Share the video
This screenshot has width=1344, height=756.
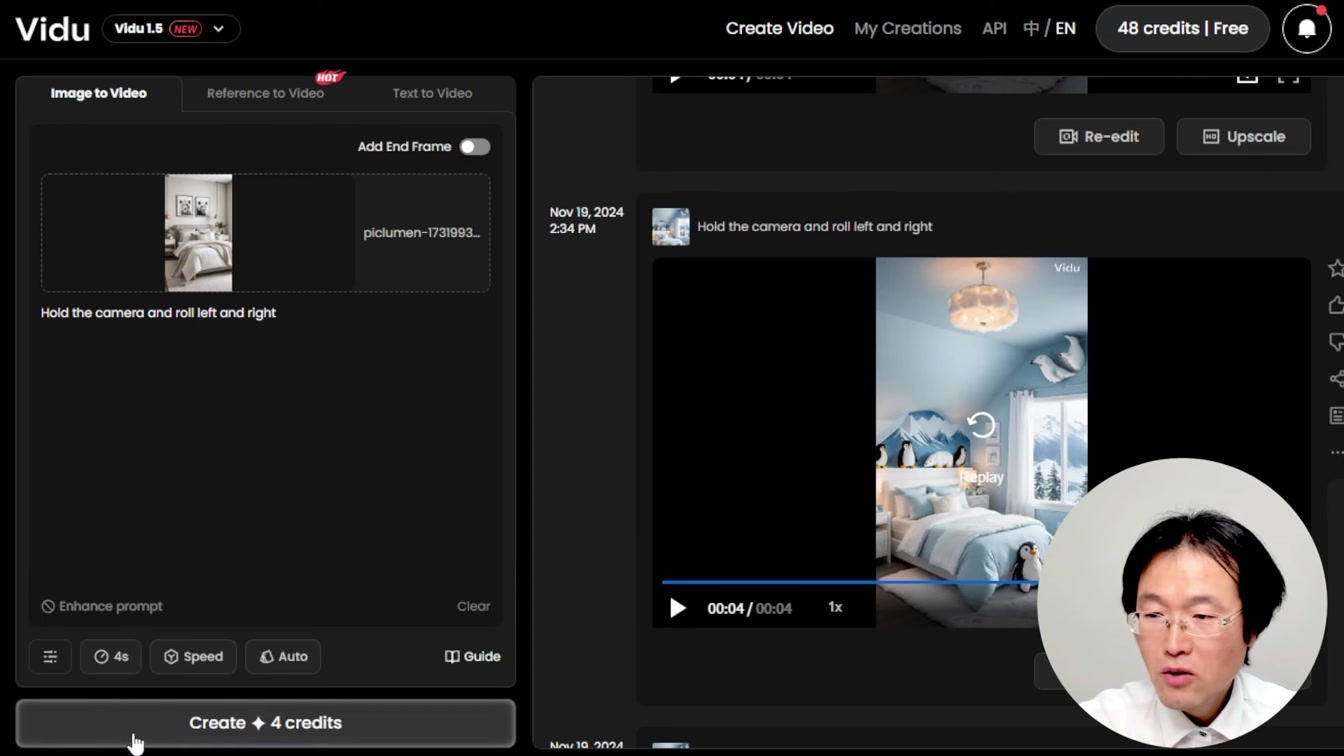click(x=1336, y=378)
